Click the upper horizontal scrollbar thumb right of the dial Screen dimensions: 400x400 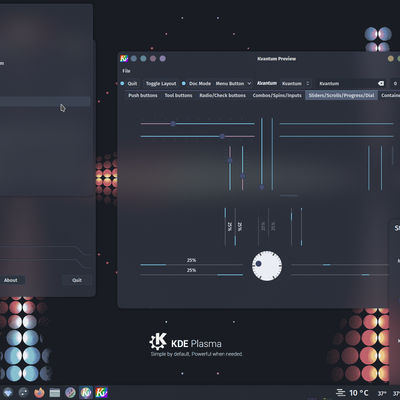coord(326,265)
